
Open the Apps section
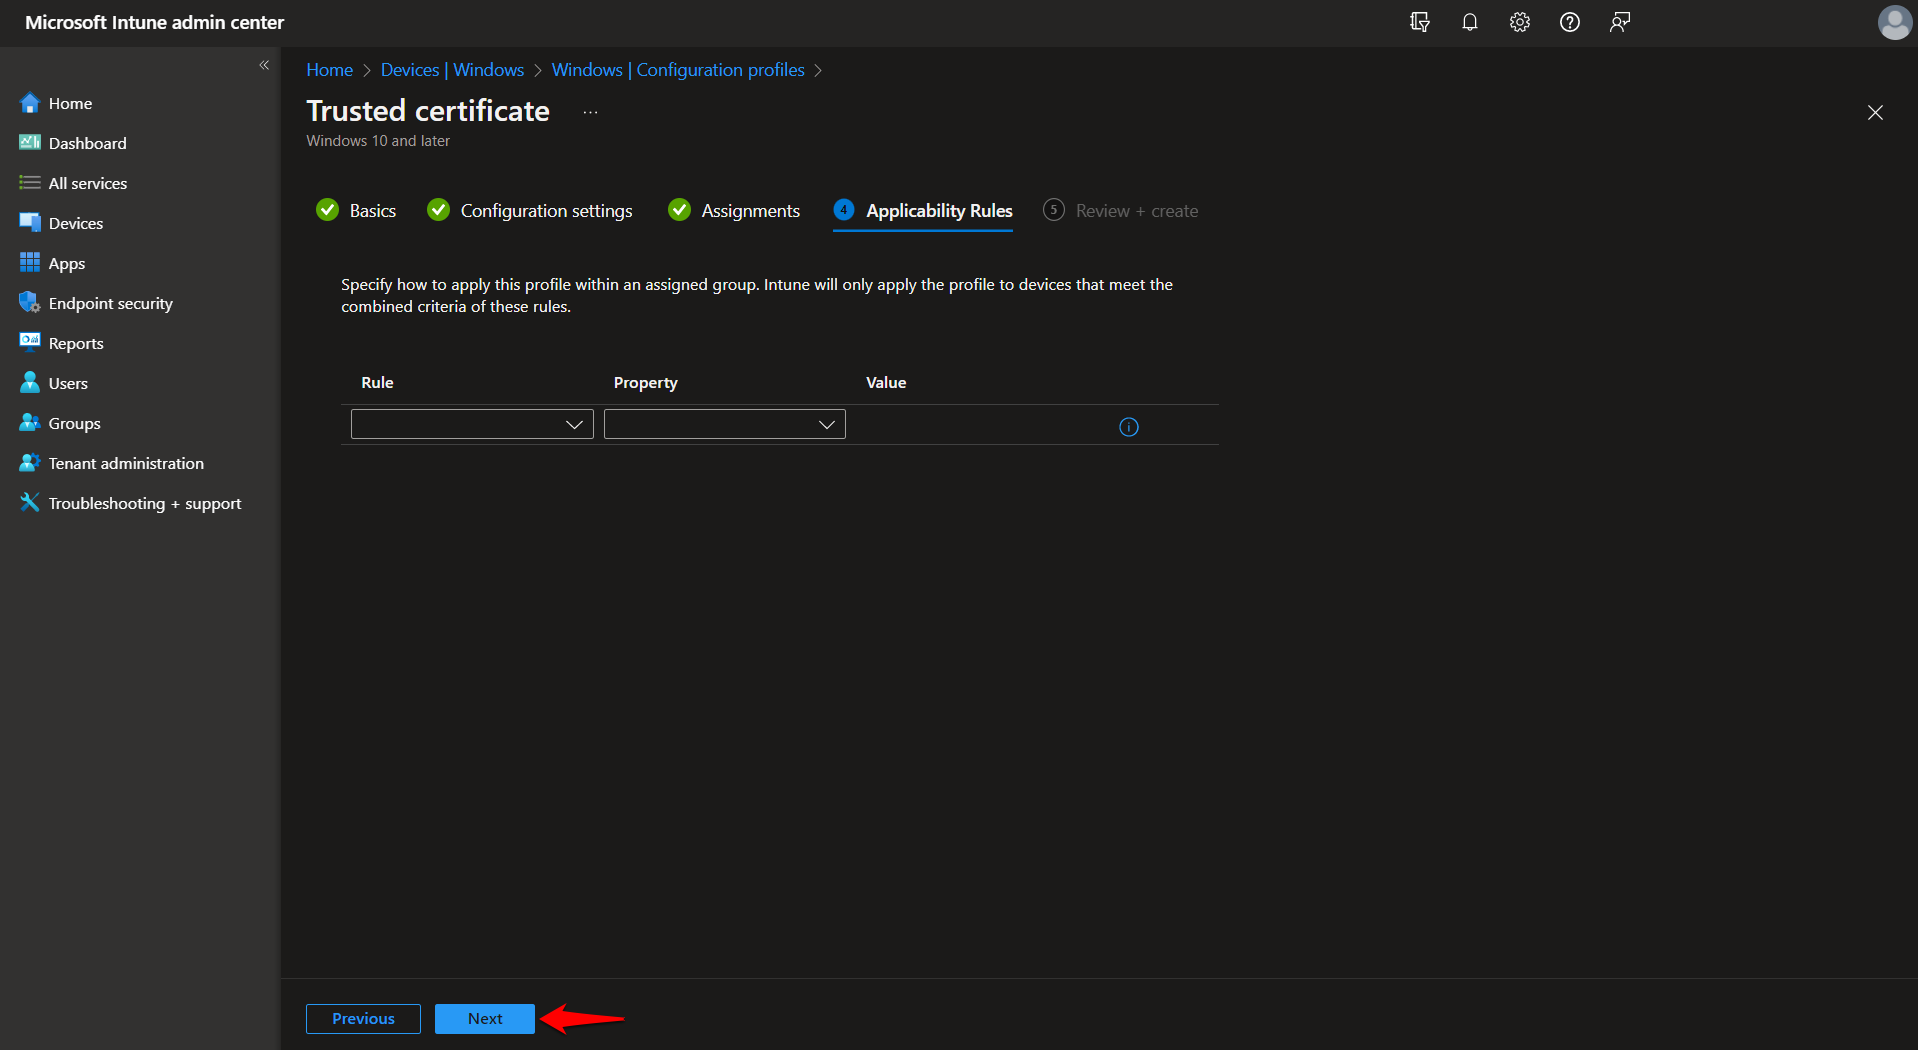click(x=66, y=263)
